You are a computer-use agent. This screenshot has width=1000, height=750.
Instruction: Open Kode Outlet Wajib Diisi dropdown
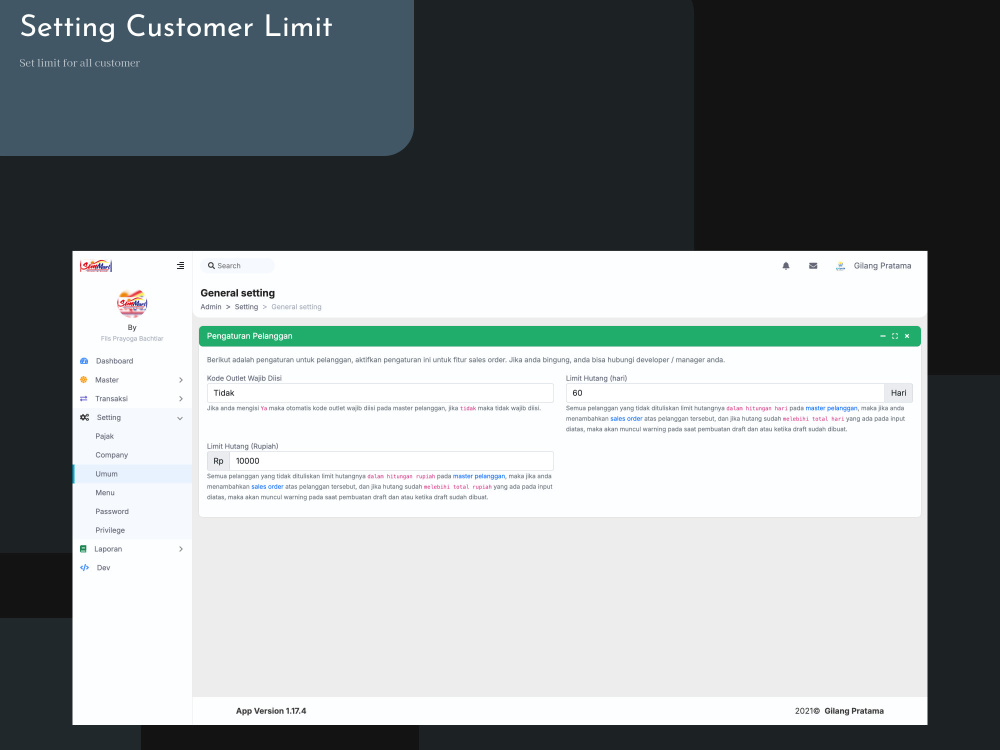coord(380,393)
